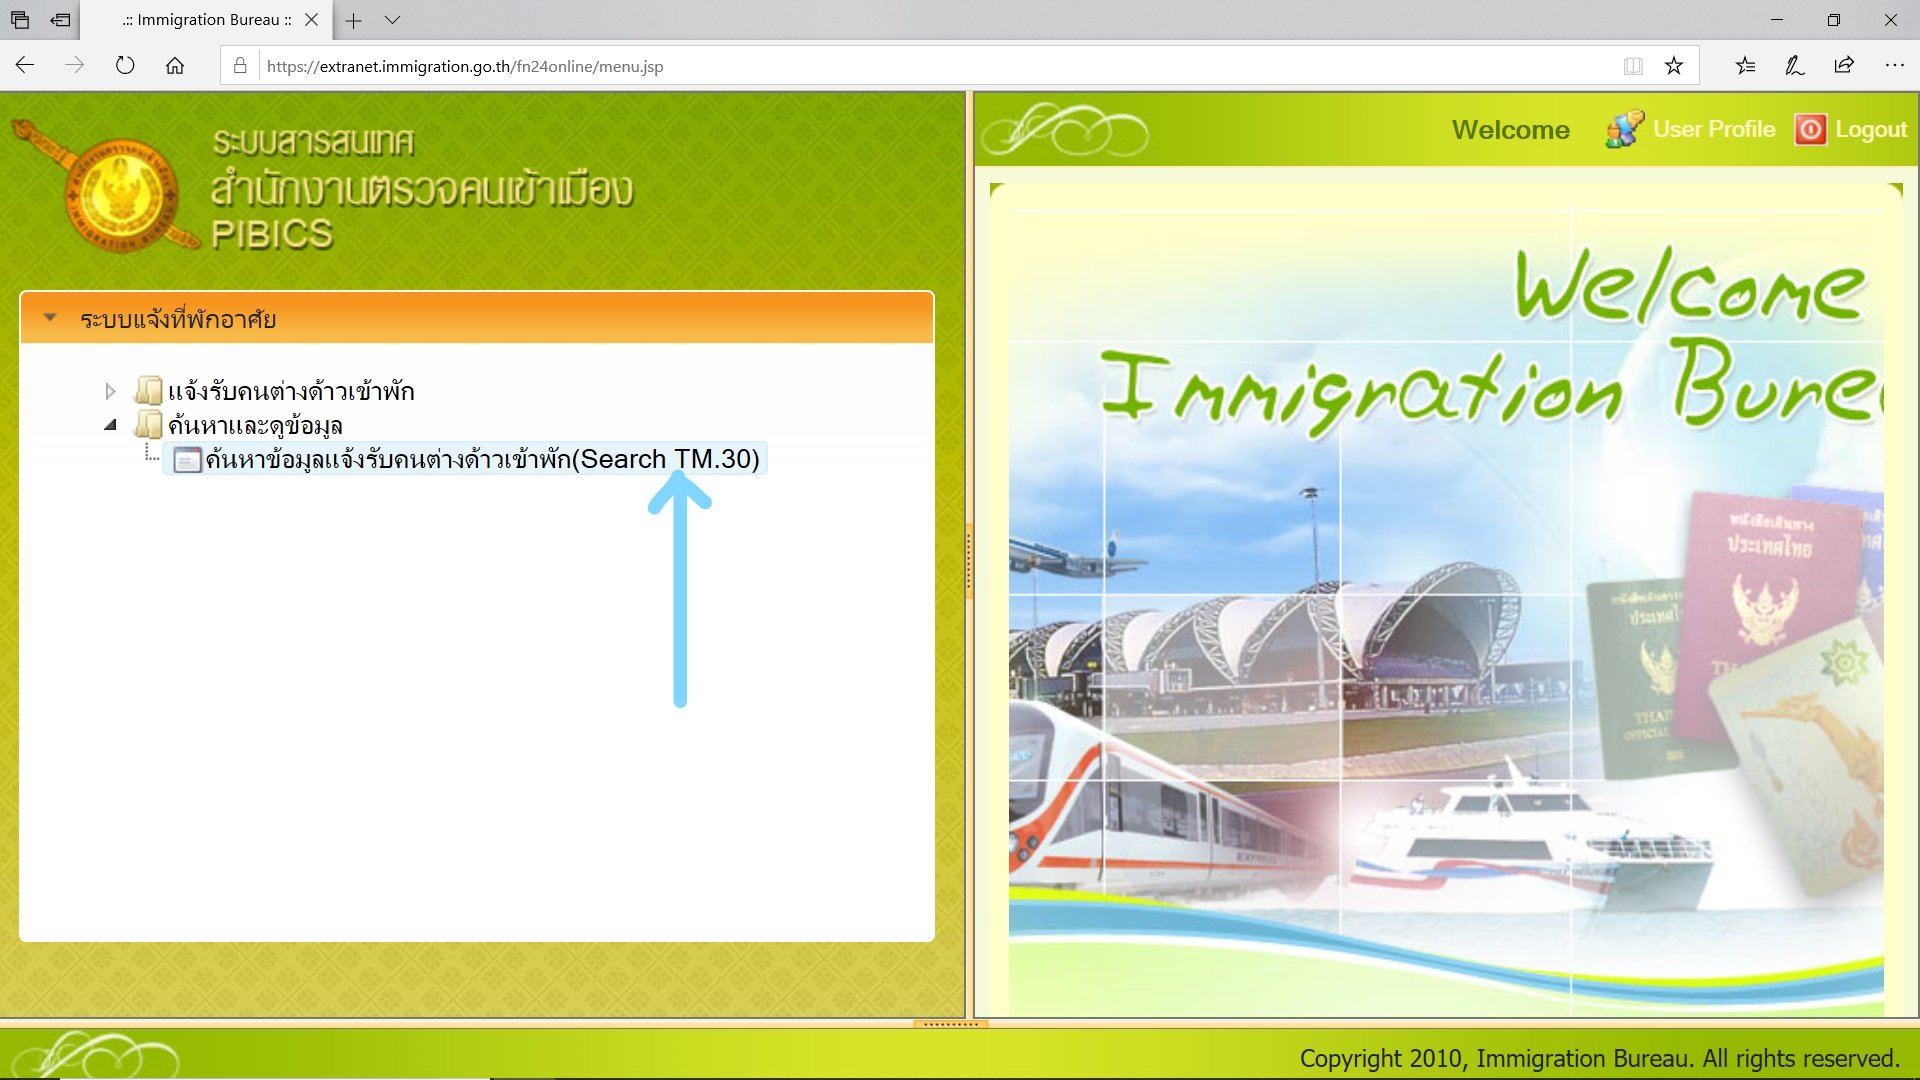Open Search TM.30 tree item
The image size is (1920, 1080).
(x=482, y=459)
